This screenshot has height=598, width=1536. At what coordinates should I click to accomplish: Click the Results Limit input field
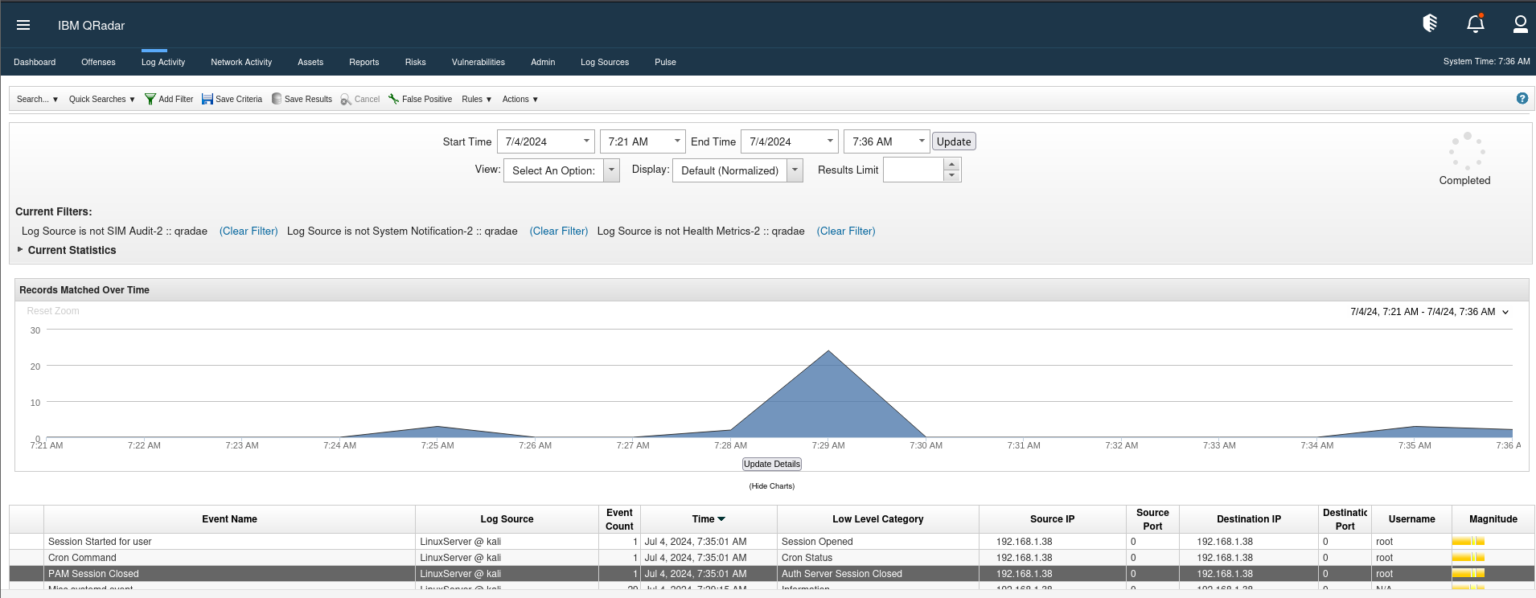click(x=913, y=170)
